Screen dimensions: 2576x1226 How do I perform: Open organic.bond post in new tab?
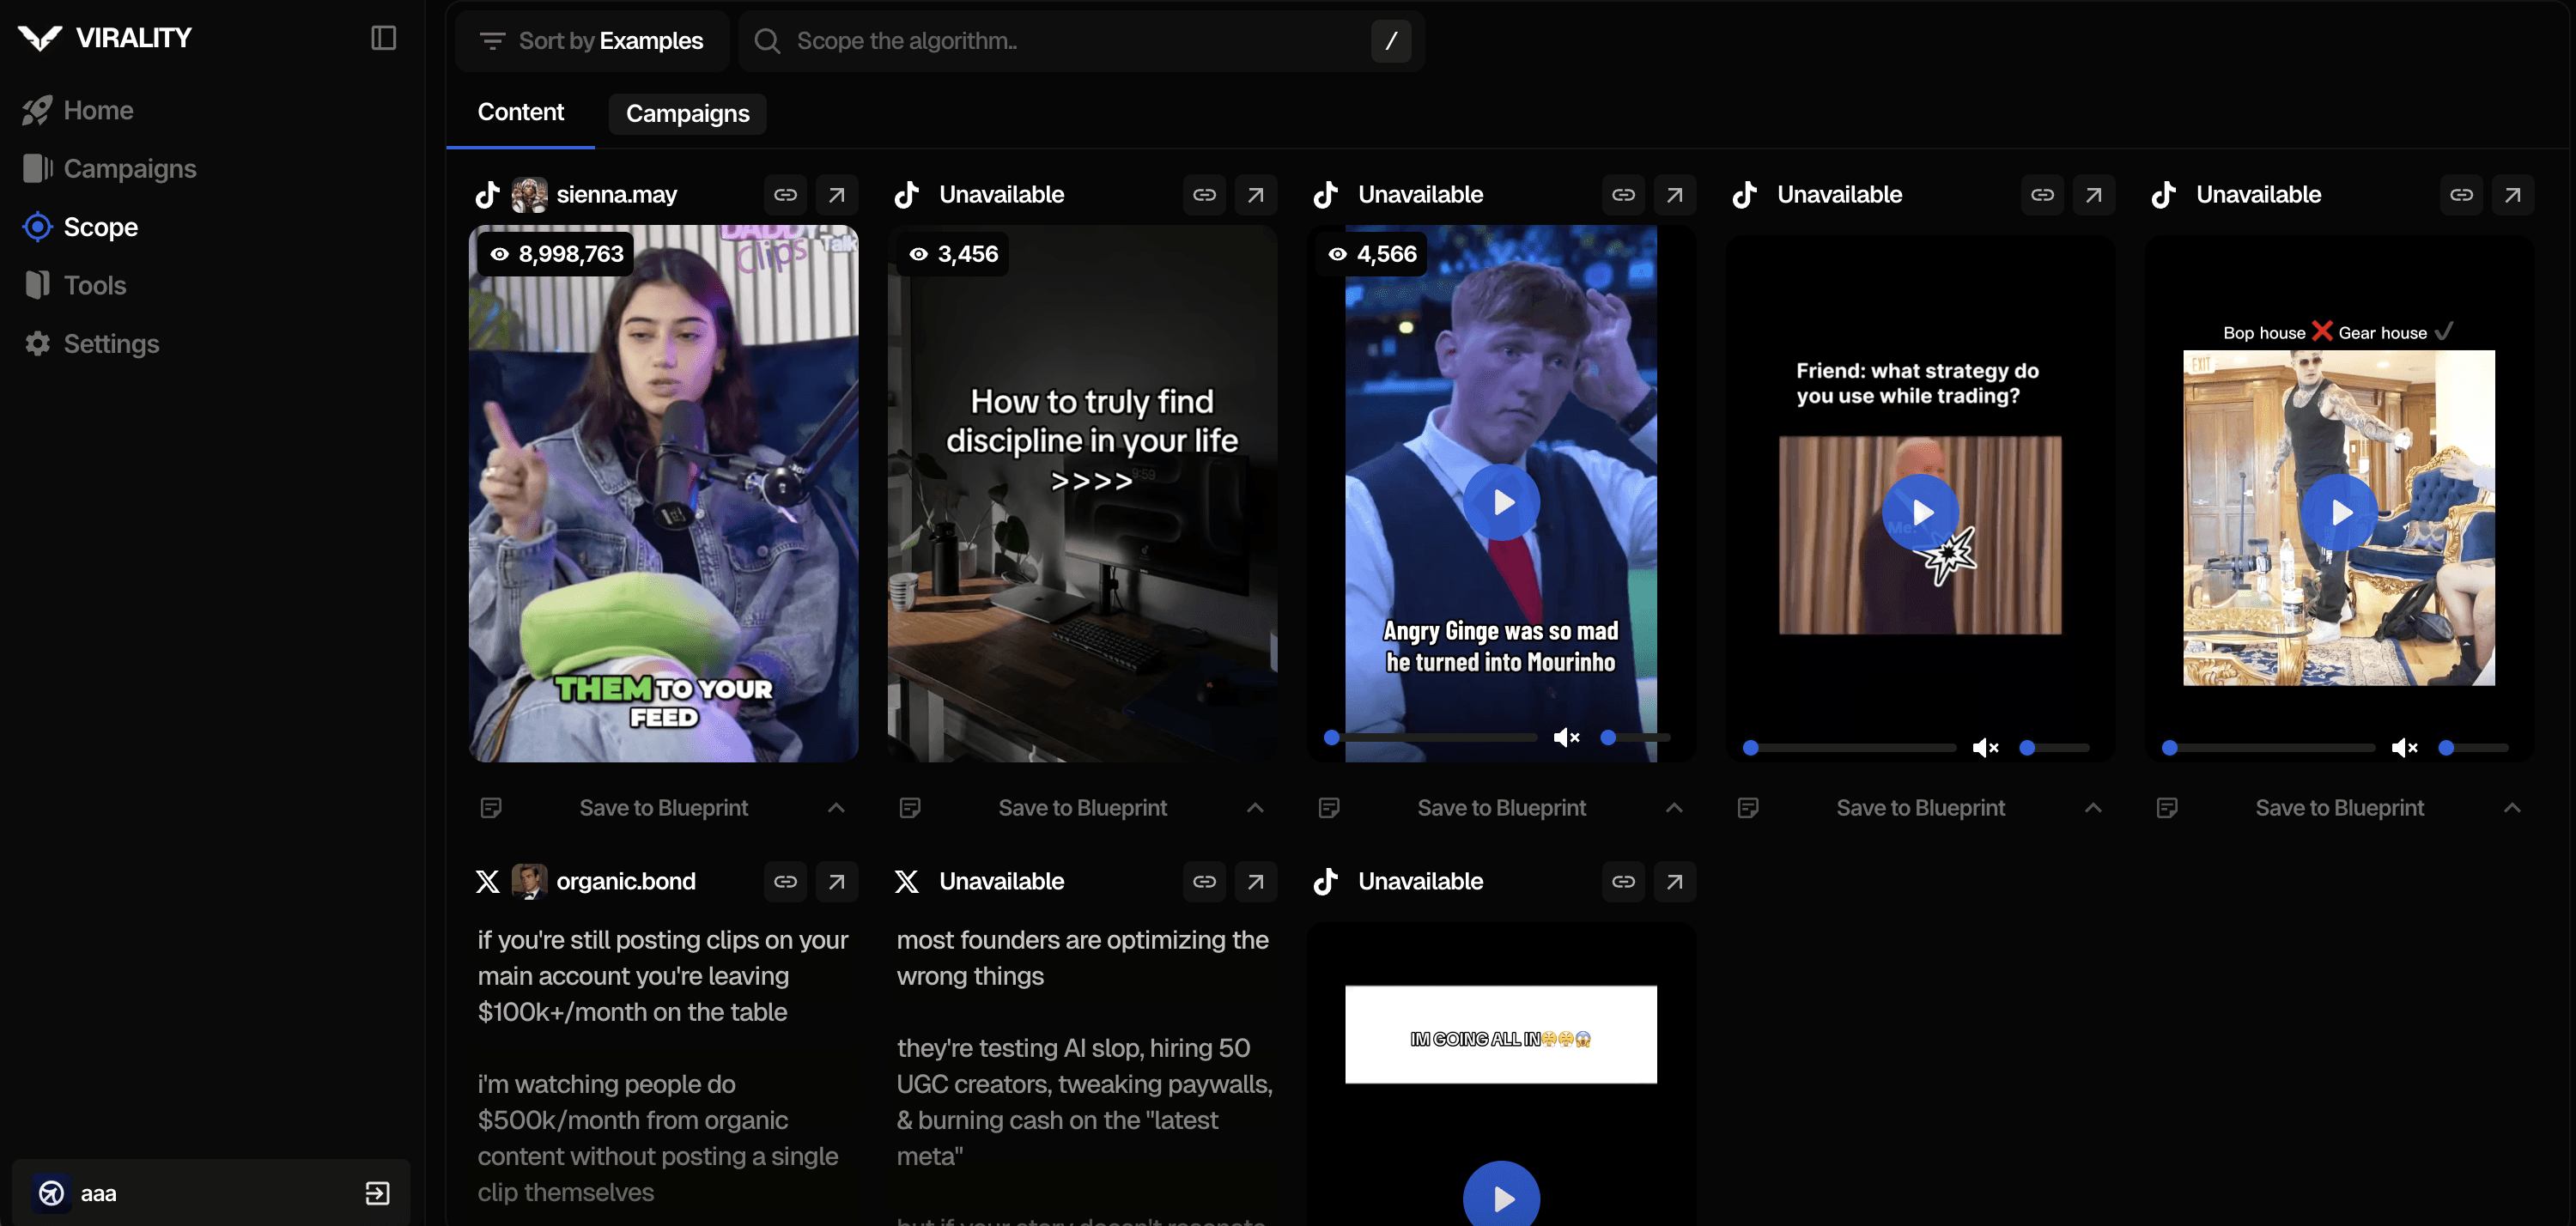836,881
